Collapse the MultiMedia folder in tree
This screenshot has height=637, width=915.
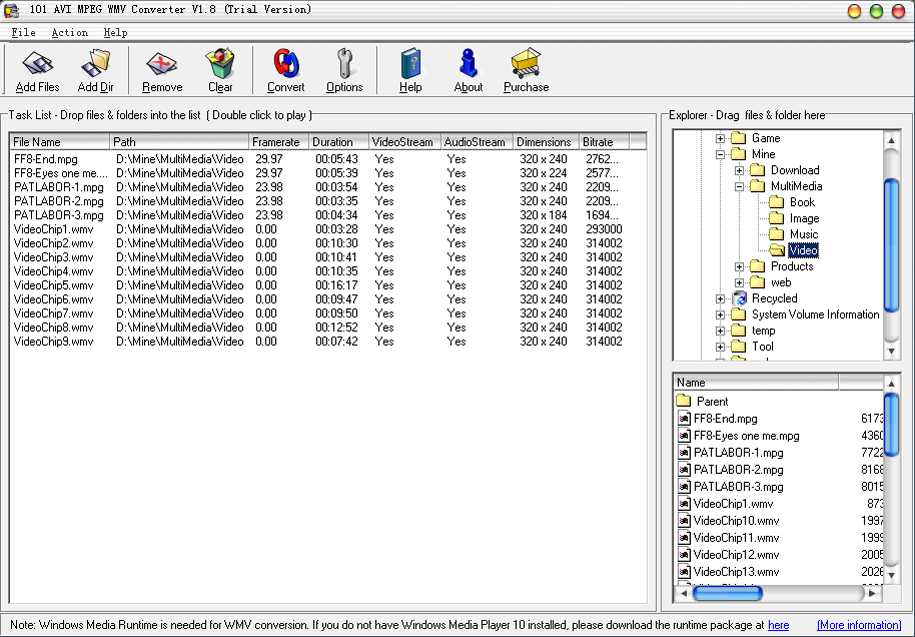739,187
